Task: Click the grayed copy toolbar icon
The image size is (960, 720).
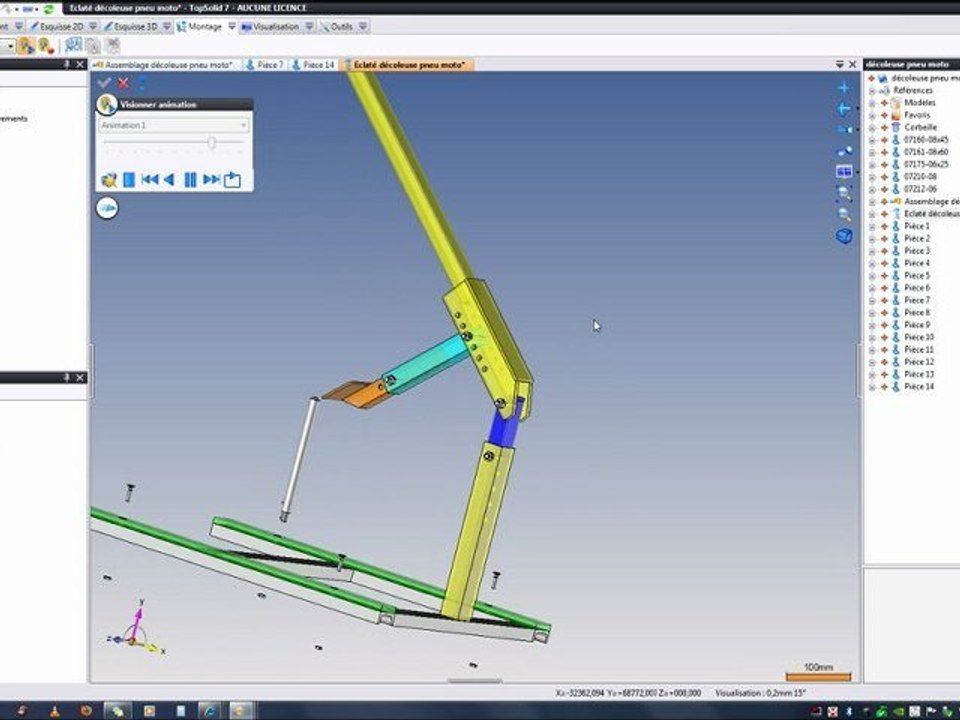Action: 92,45
